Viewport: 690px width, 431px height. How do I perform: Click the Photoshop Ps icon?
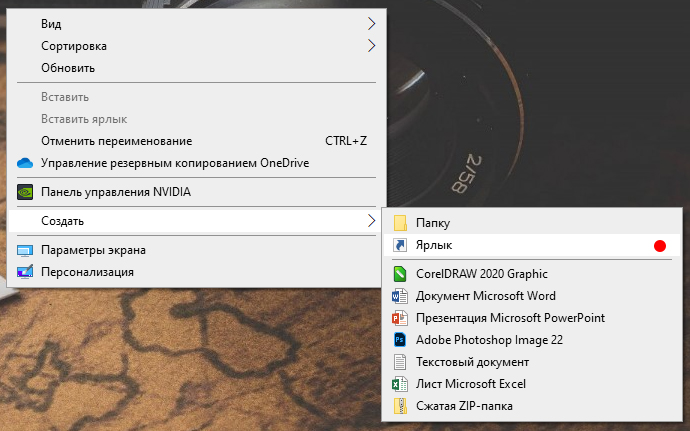(x=400, y=340)
